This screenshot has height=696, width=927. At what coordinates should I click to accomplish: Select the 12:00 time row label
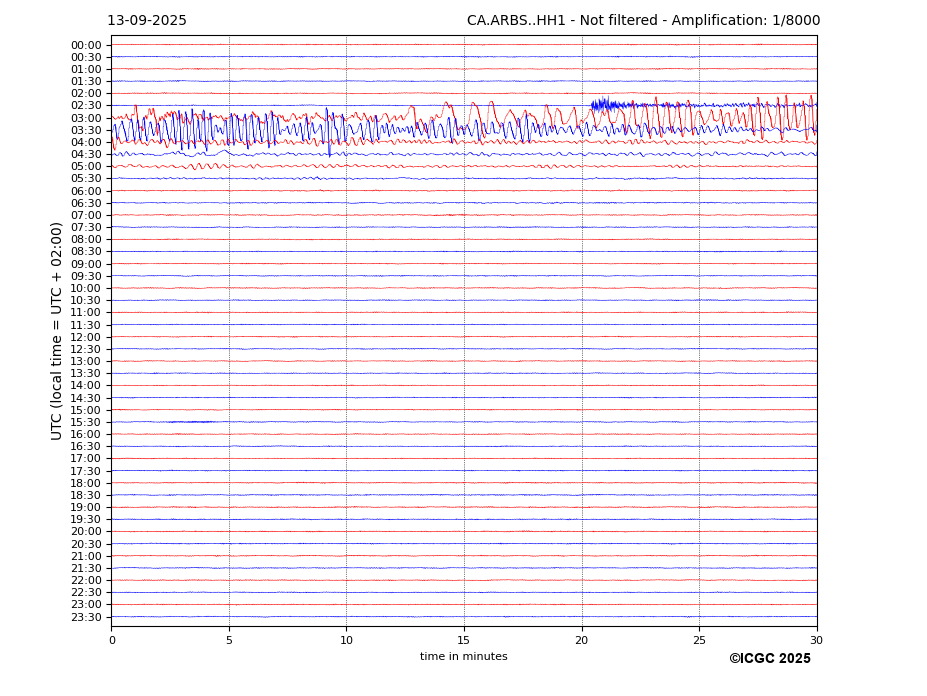(x=86, y=338)
